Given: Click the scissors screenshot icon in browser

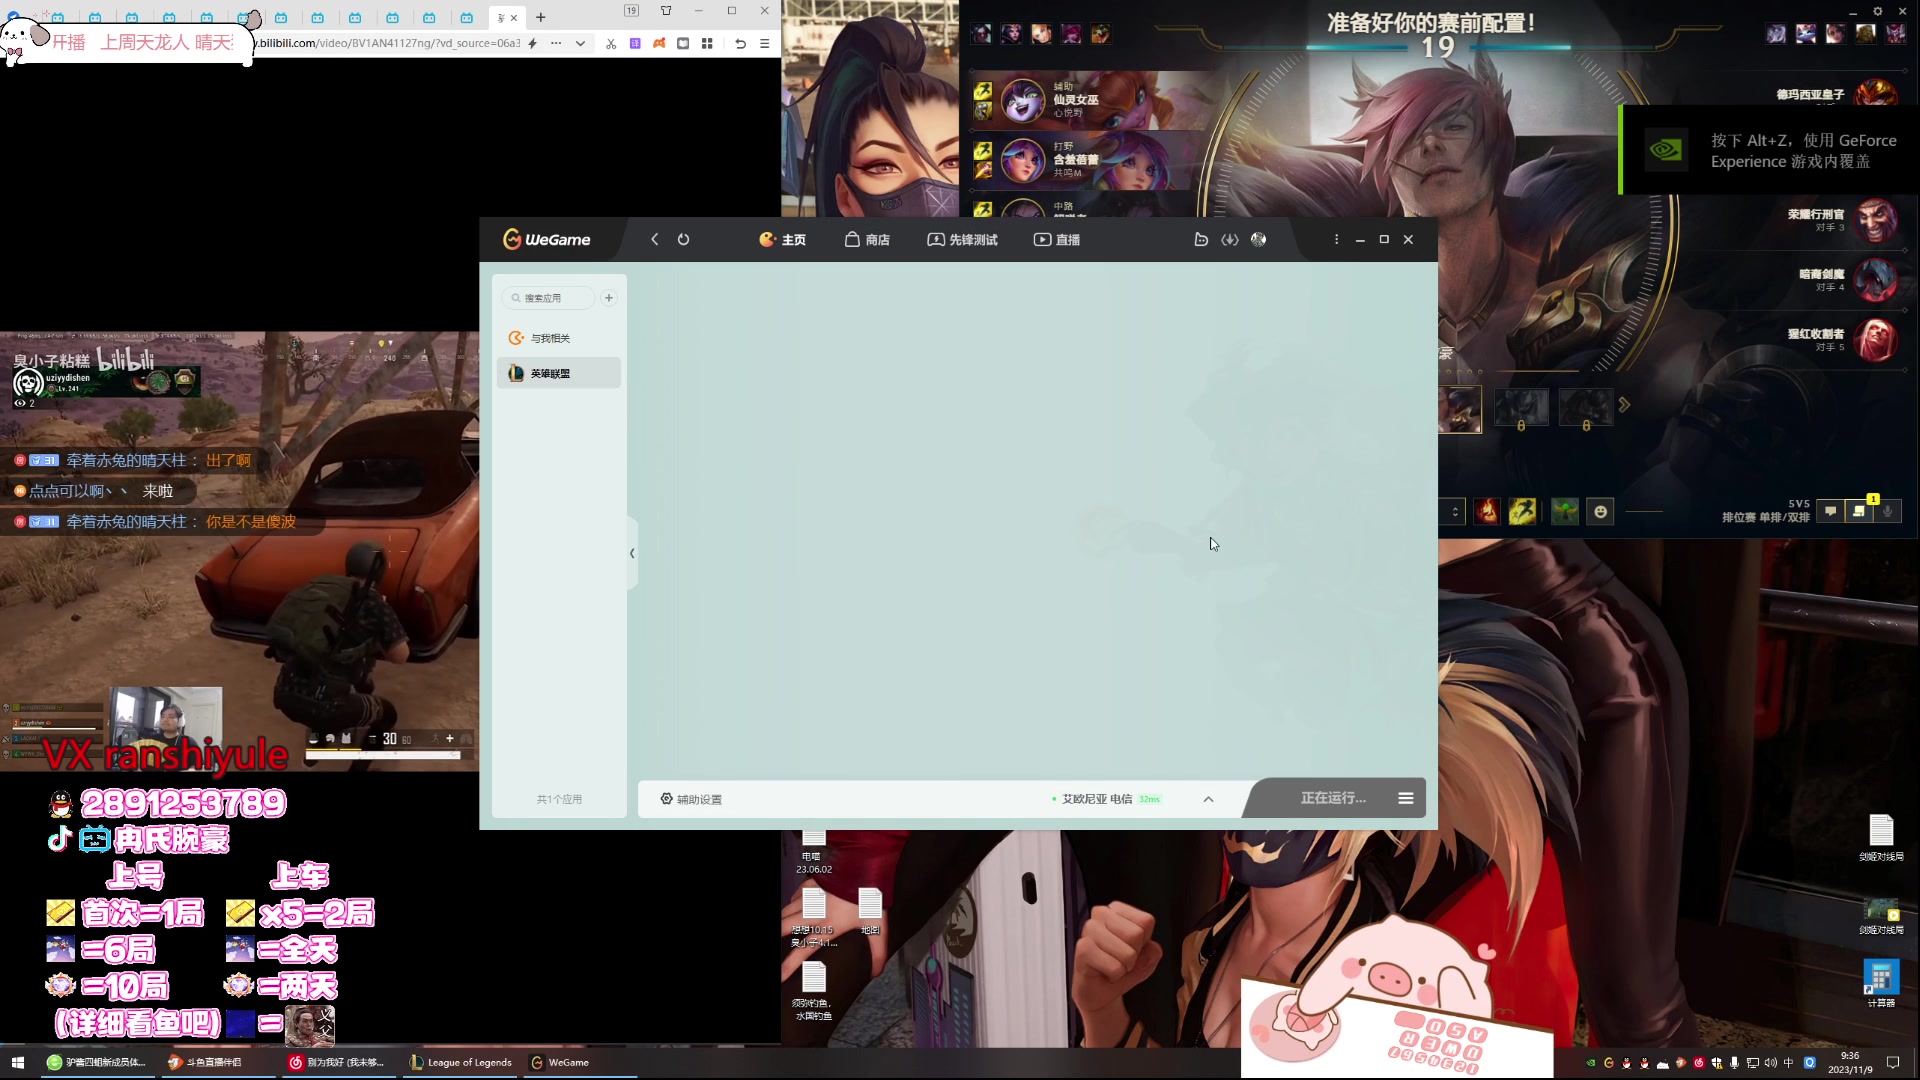Looking at the screenshot, I should (611, 43).
